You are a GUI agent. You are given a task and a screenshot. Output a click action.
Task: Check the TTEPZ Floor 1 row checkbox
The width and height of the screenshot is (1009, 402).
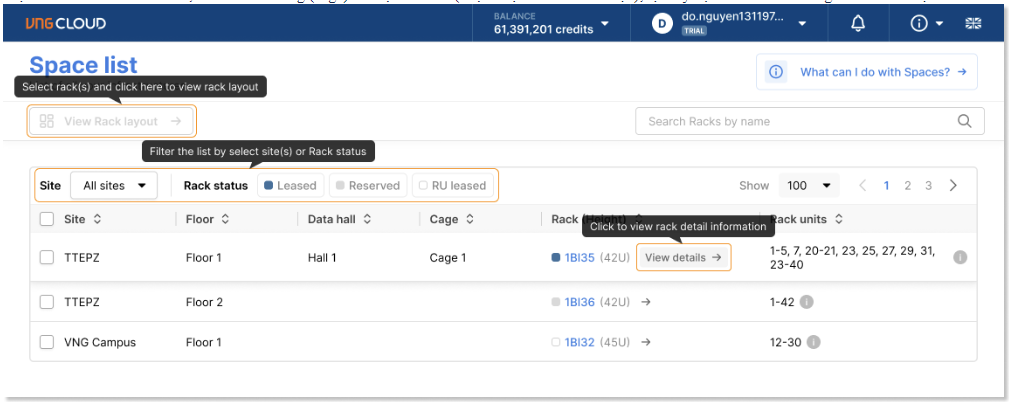point(47,258)
